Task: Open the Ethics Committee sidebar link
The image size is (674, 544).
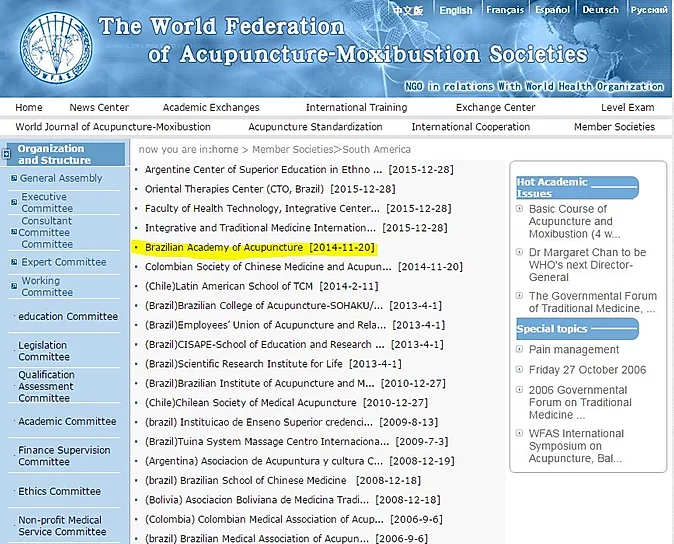Action: point(59,491)
